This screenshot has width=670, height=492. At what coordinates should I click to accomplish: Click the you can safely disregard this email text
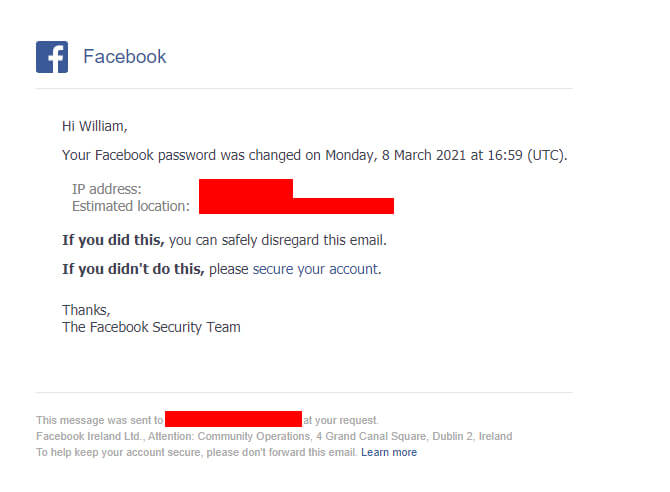278,240
